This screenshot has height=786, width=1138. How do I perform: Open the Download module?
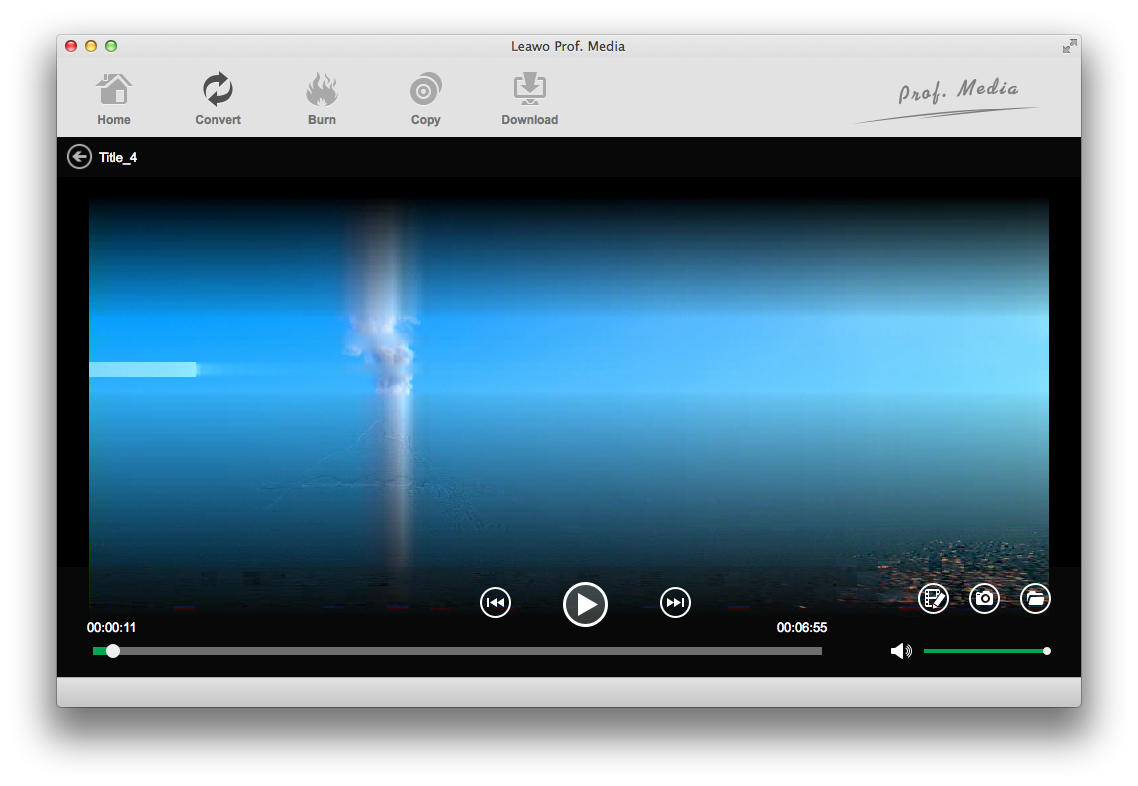coord(530,99)
